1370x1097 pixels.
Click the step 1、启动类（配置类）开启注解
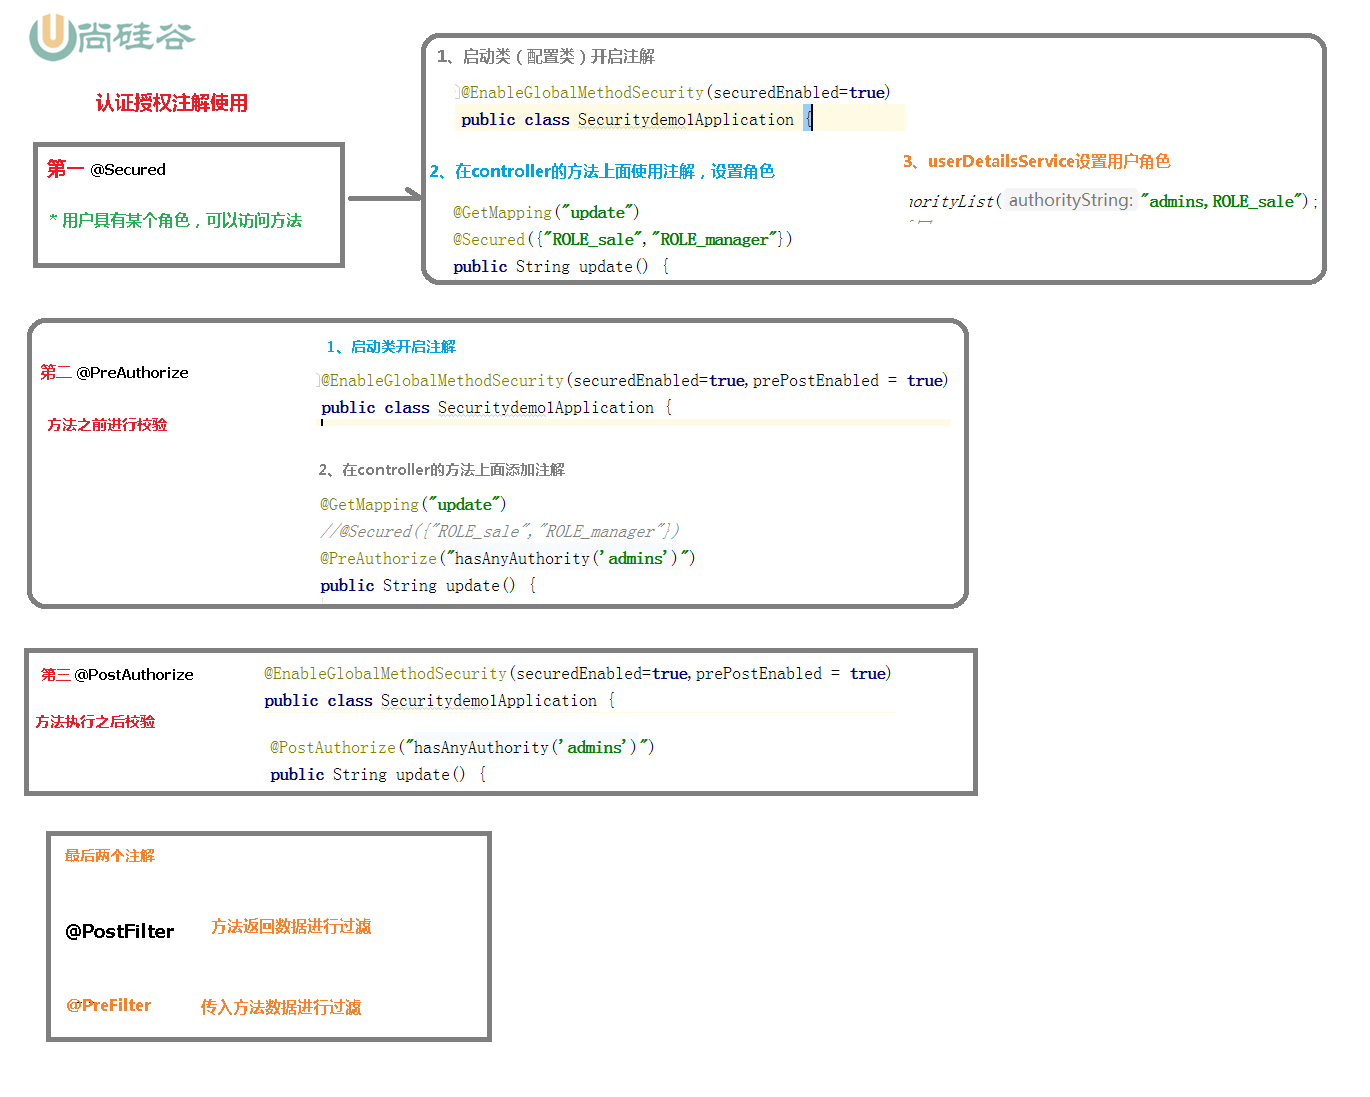click(x=546, y=57)
